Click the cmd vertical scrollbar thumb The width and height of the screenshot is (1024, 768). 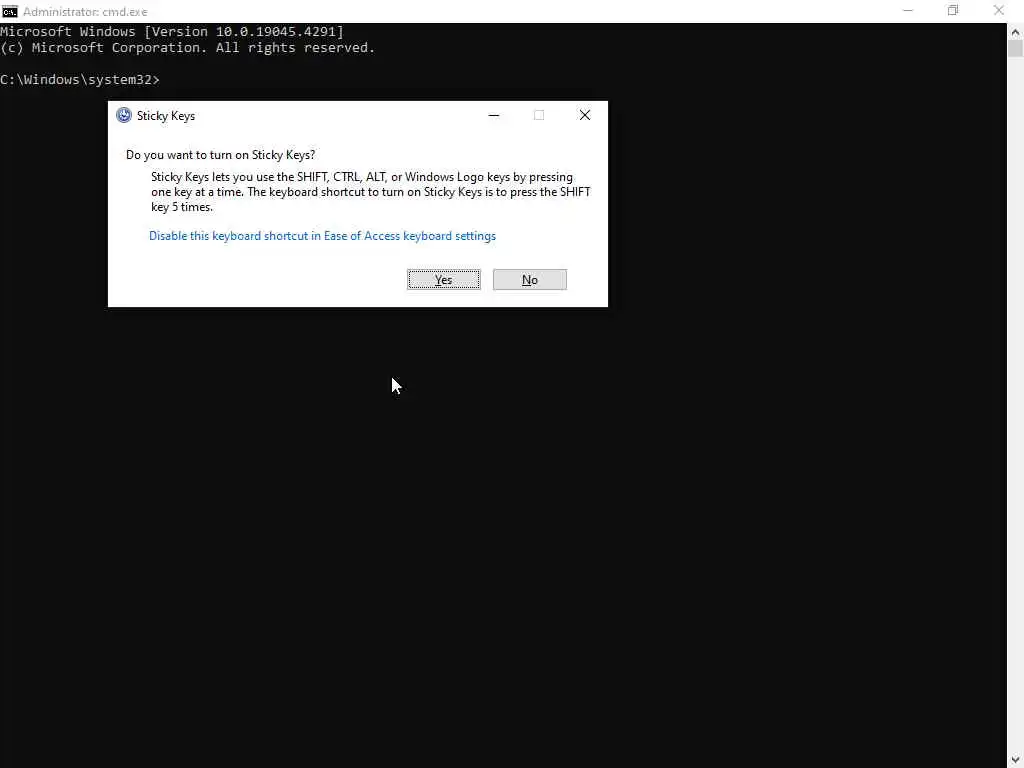[x=1015, y=49]
